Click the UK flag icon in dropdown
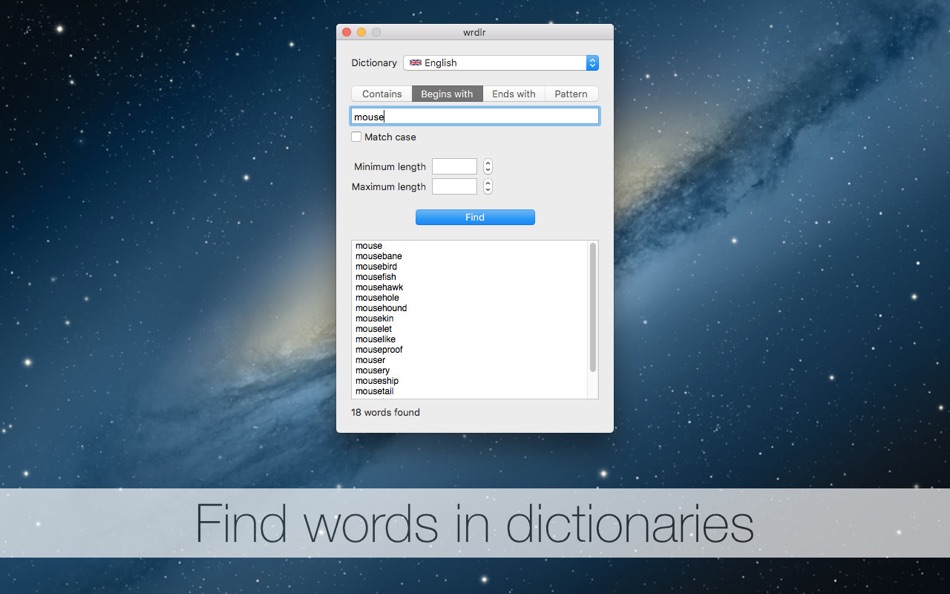 (415, 62)
